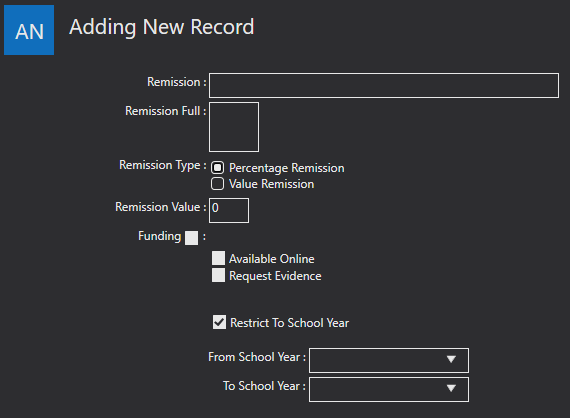Click the Remission Type label
Image resolution: width=570 pixels, height=418 pixels.
[160, 165]
